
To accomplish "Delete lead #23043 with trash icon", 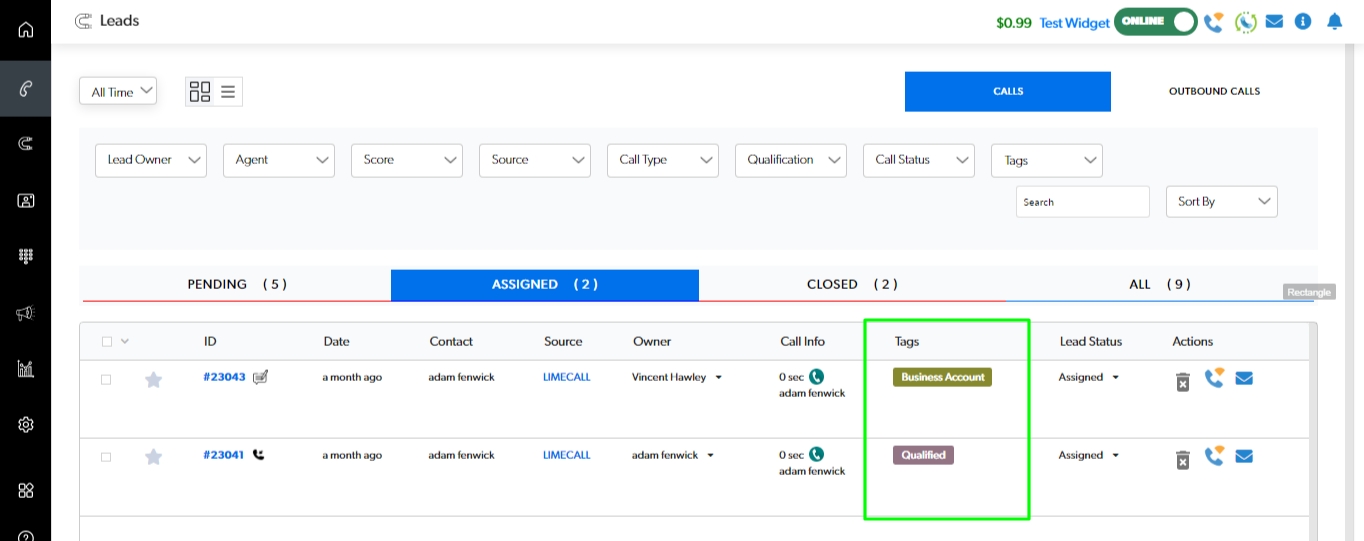I will tap(1182, 381).
